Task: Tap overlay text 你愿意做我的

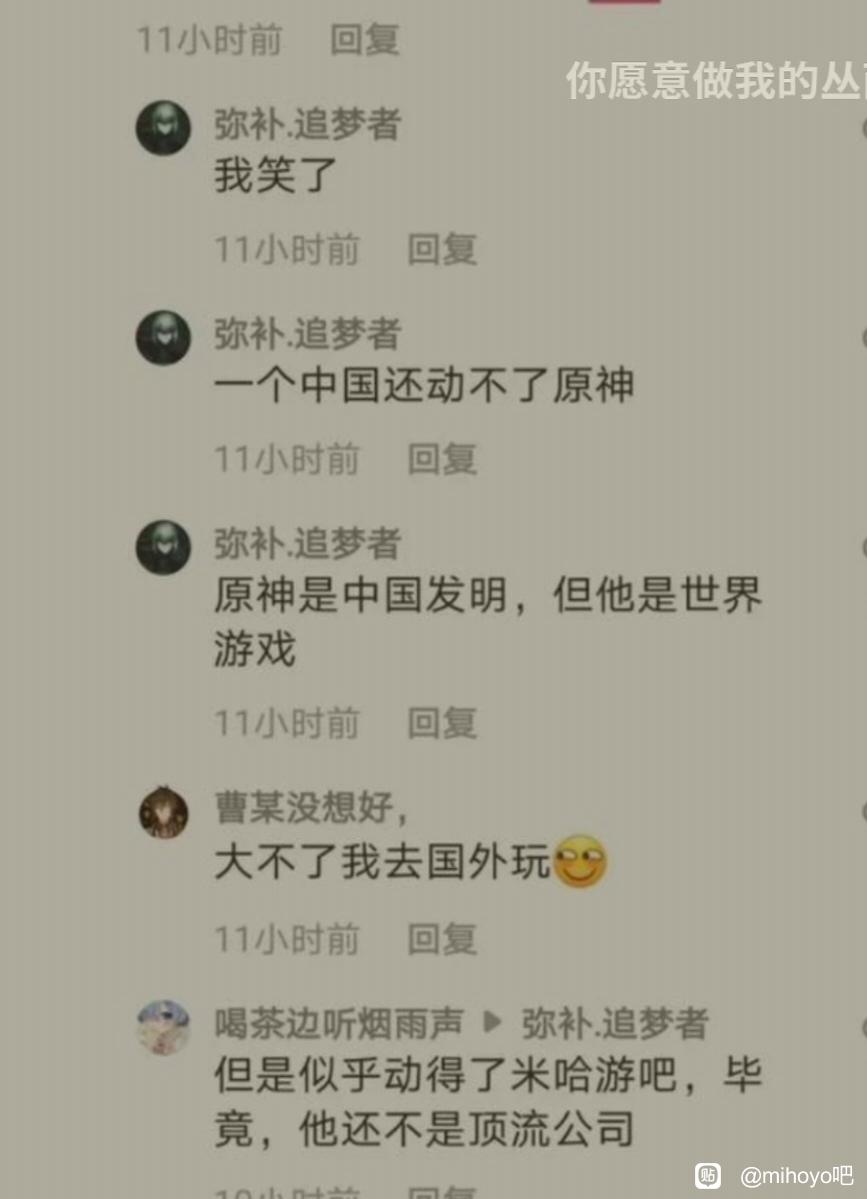Action: pos(693,80)
